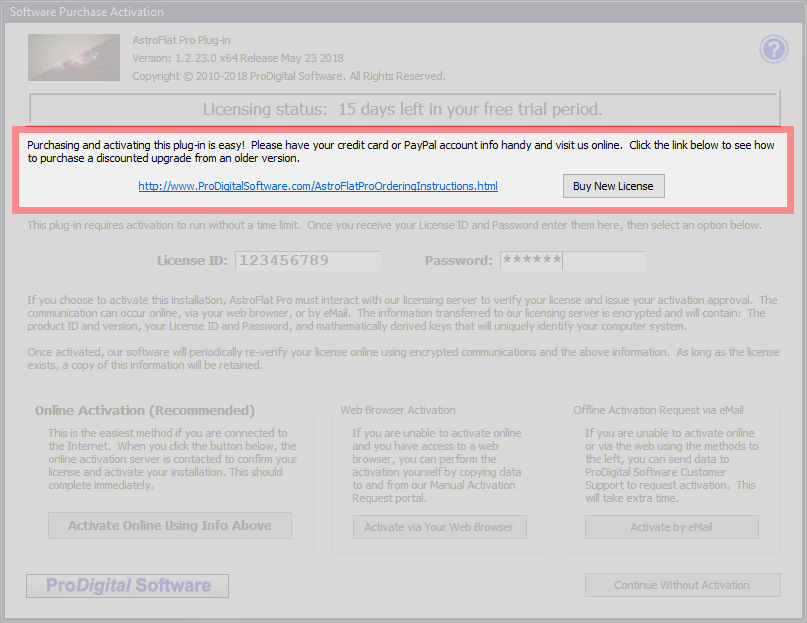Image resolution: width=807 pixels, height=623 pixels.
Task: Click the 'AstroFlat Pro Plug-in' title text
Action: 181,40
